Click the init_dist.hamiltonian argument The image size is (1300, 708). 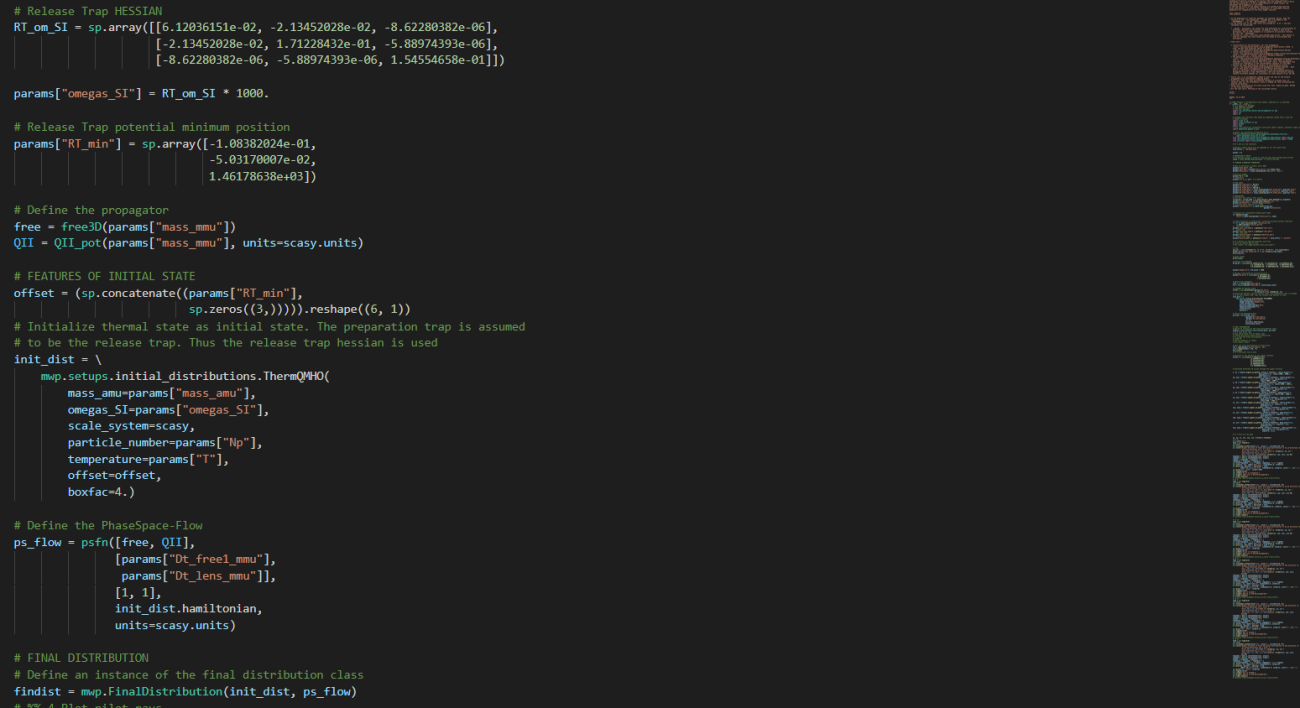pos(188,608)
